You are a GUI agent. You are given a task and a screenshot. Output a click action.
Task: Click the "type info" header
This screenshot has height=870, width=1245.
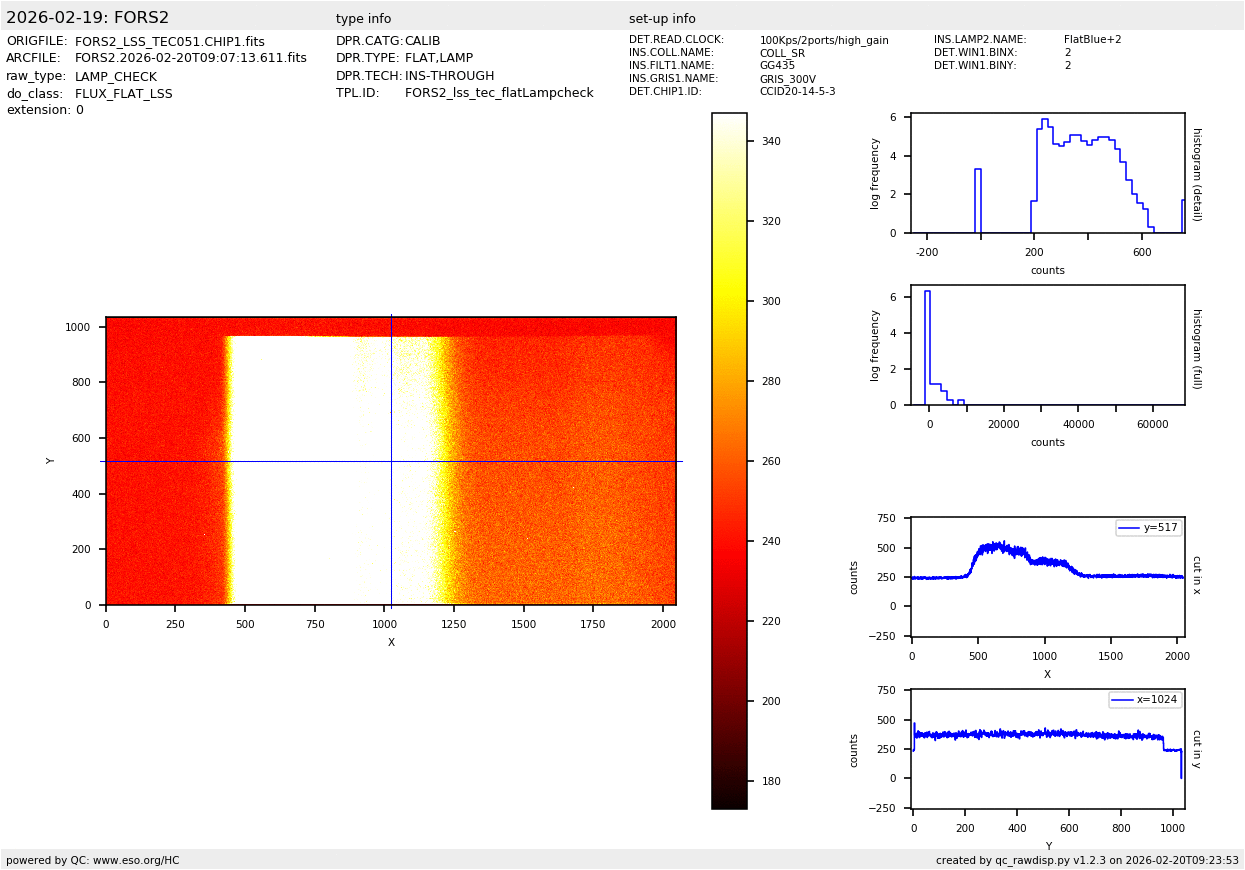(x=363, y=19)
